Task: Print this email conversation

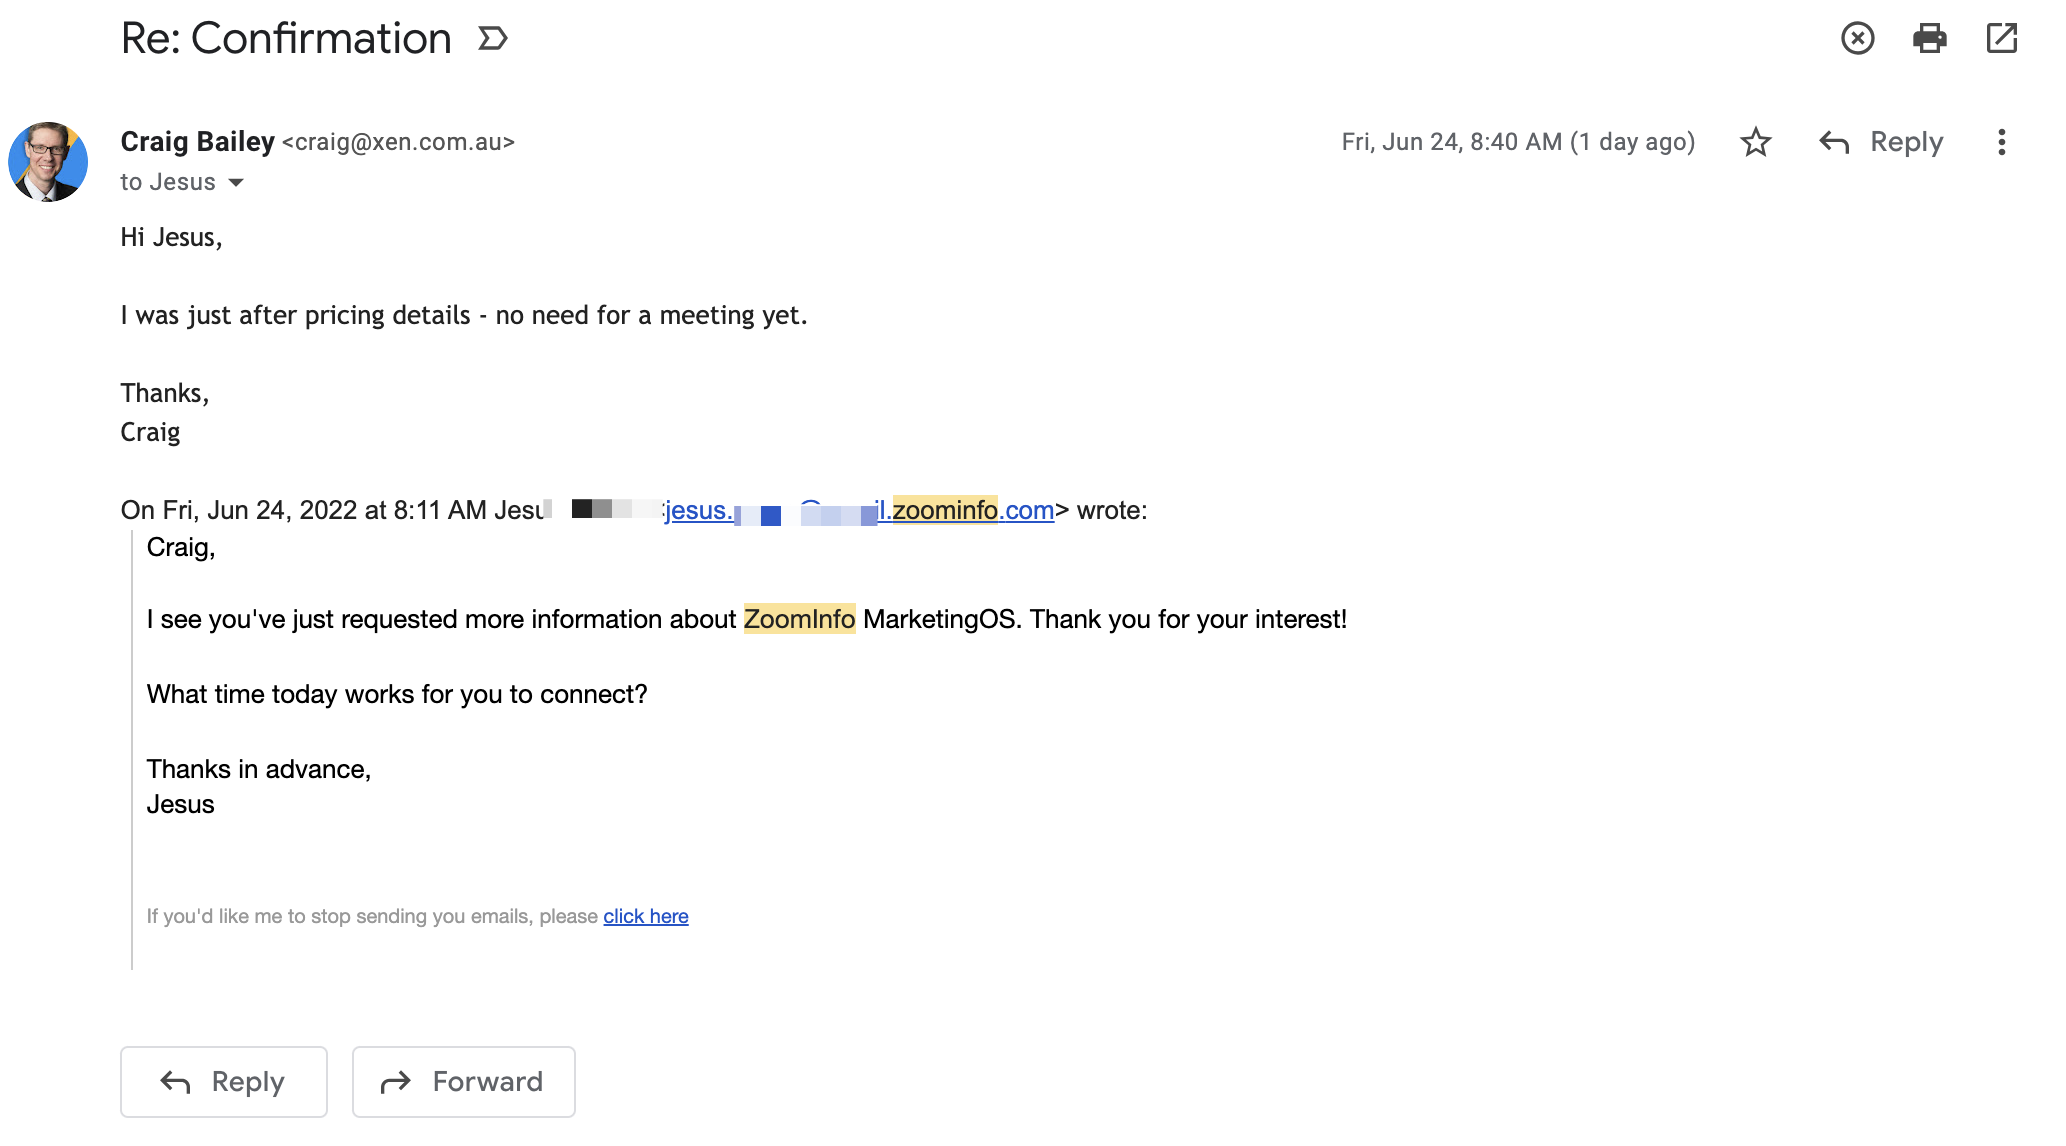Action: (x=1929, y=39)
